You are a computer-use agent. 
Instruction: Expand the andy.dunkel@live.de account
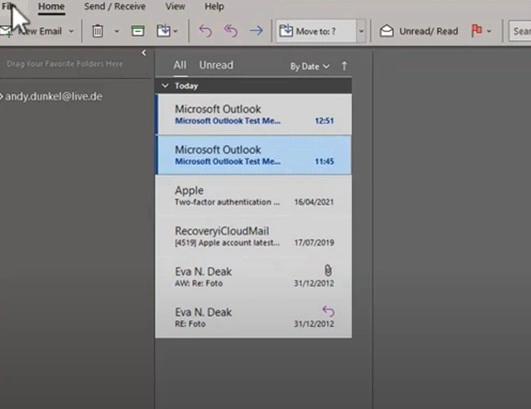(1, 96)
